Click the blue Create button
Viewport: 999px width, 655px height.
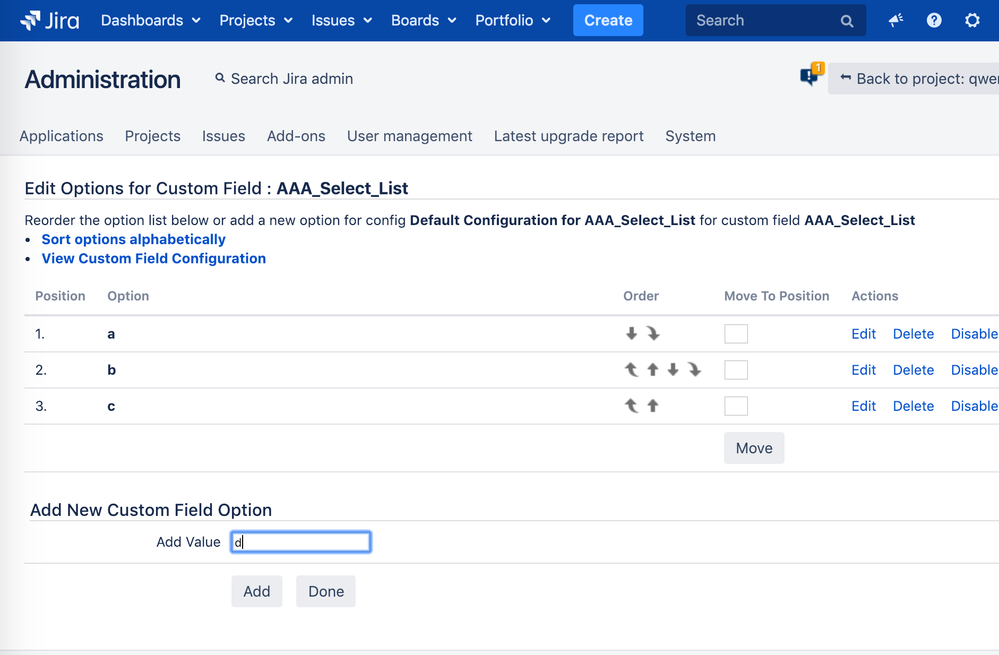point(608,20)
